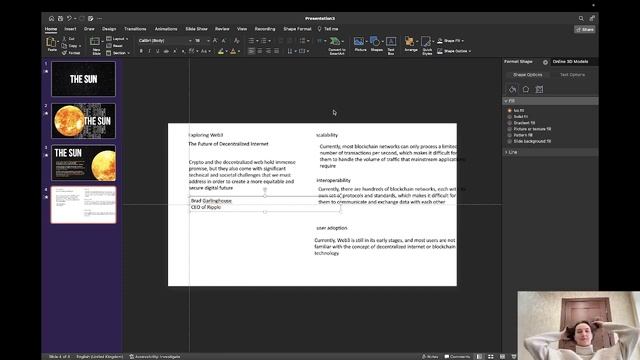Screen dimensions: 640x360
Task: Clear all text formatting
Action: pos(236,40)
